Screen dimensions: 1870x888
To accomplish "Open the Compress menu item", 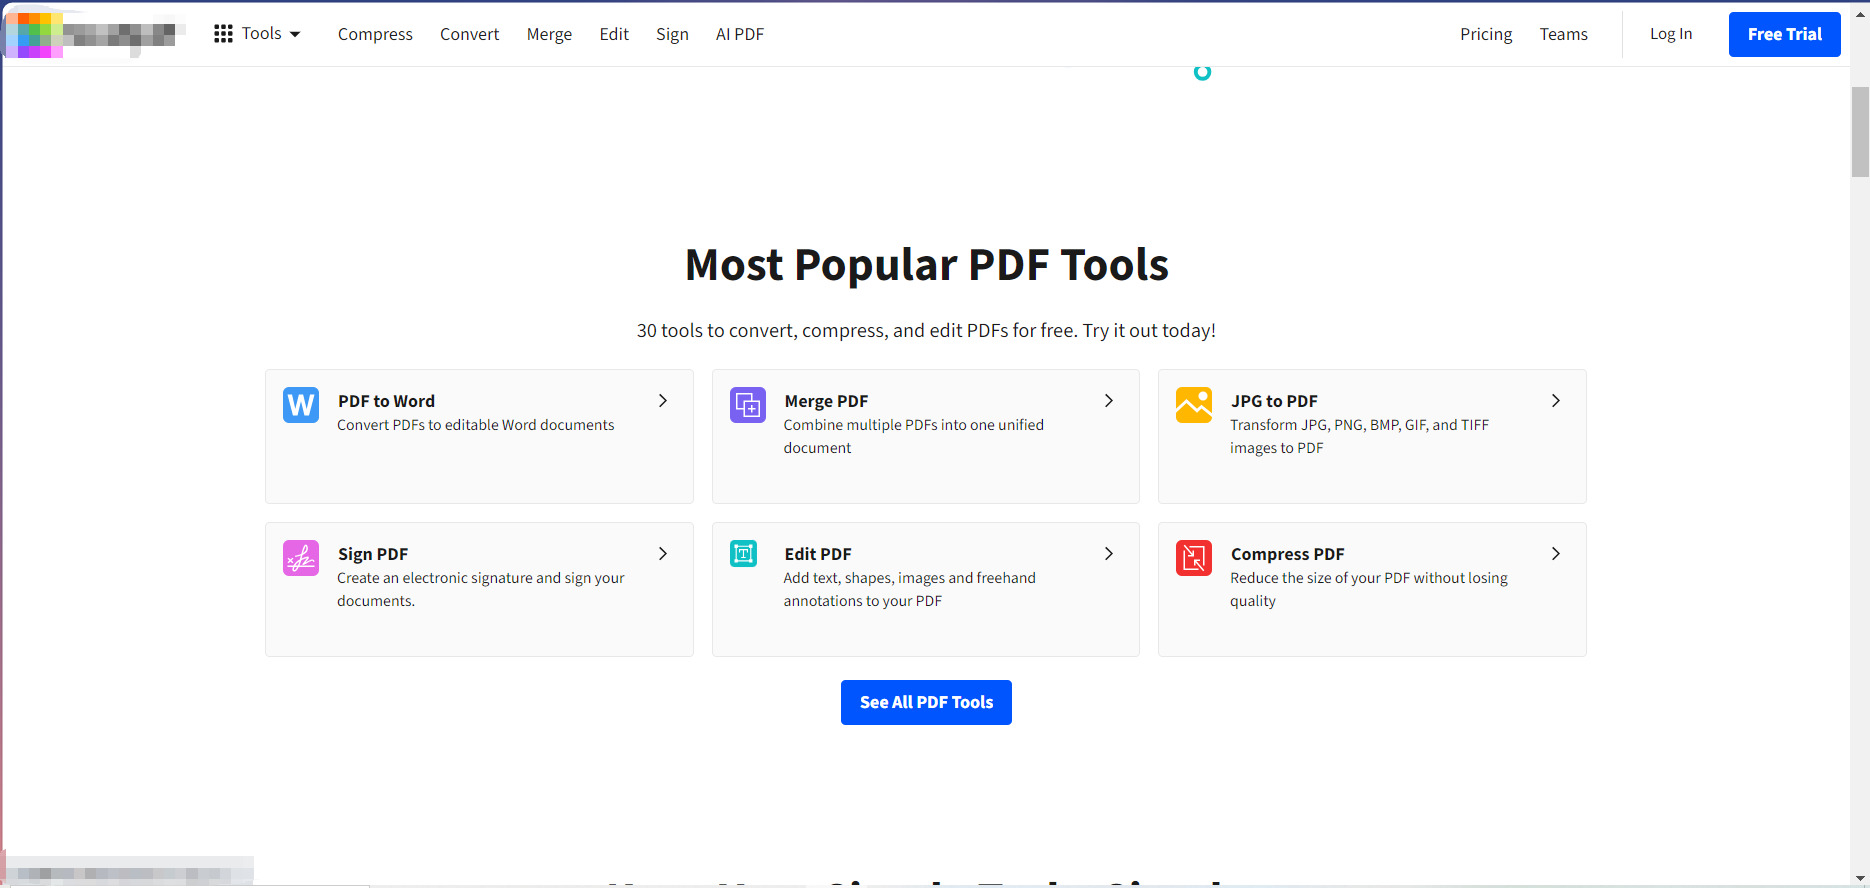I will click(x=375, y=34).
